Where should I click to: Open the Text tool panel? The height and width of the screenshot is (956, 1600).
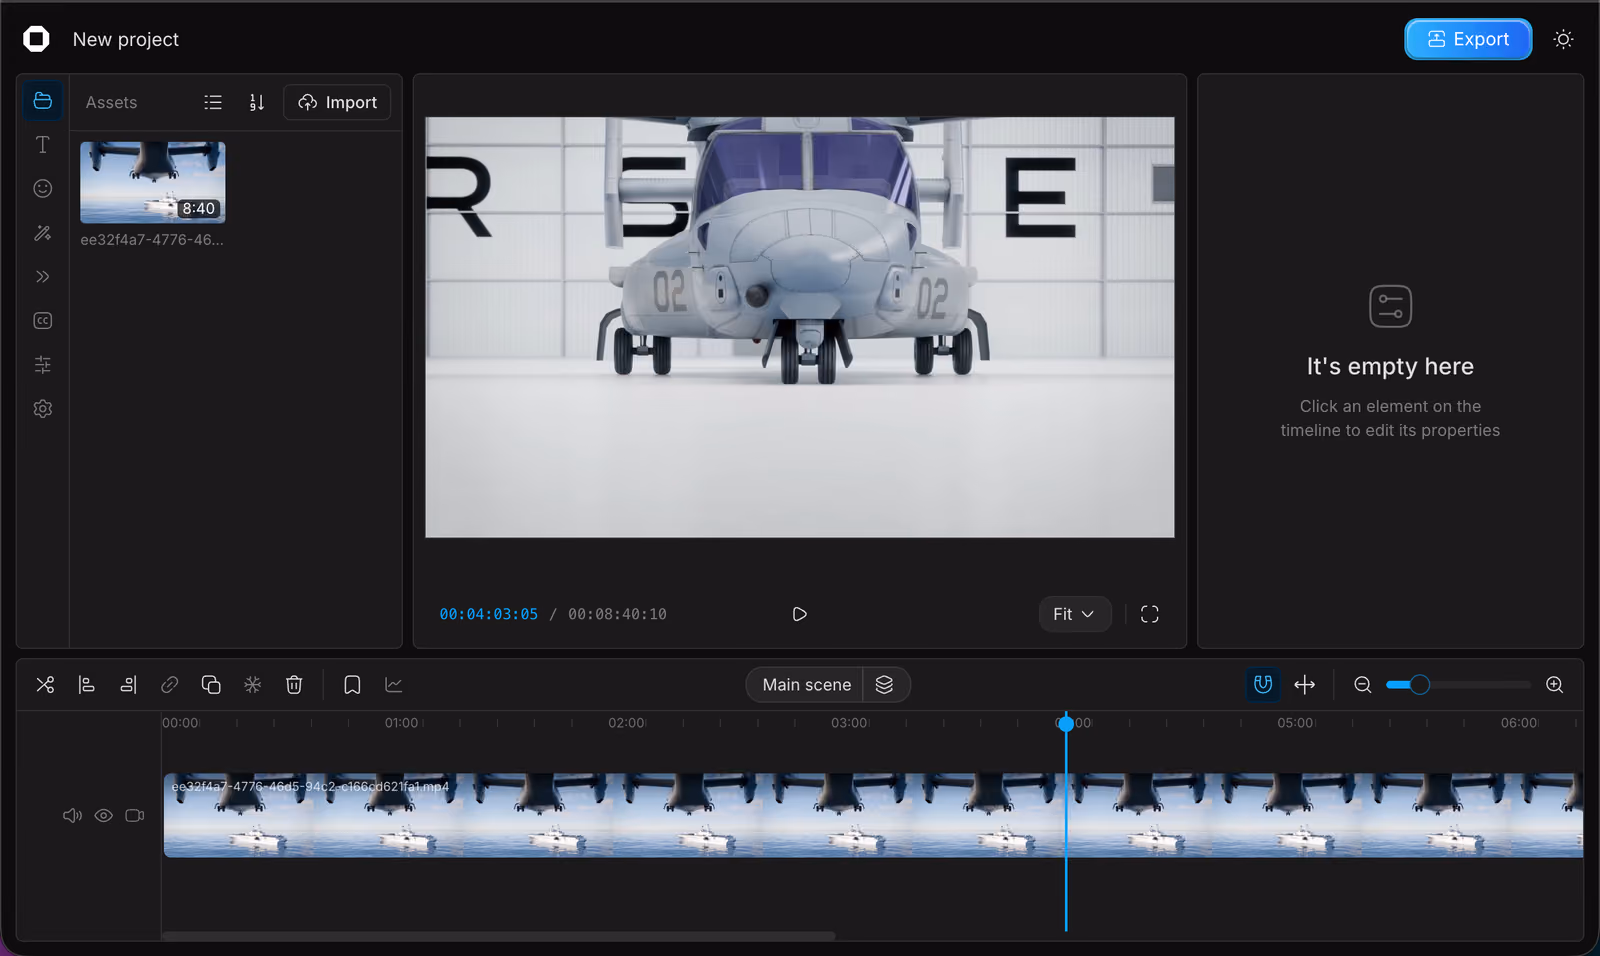(x=42, y=145)
